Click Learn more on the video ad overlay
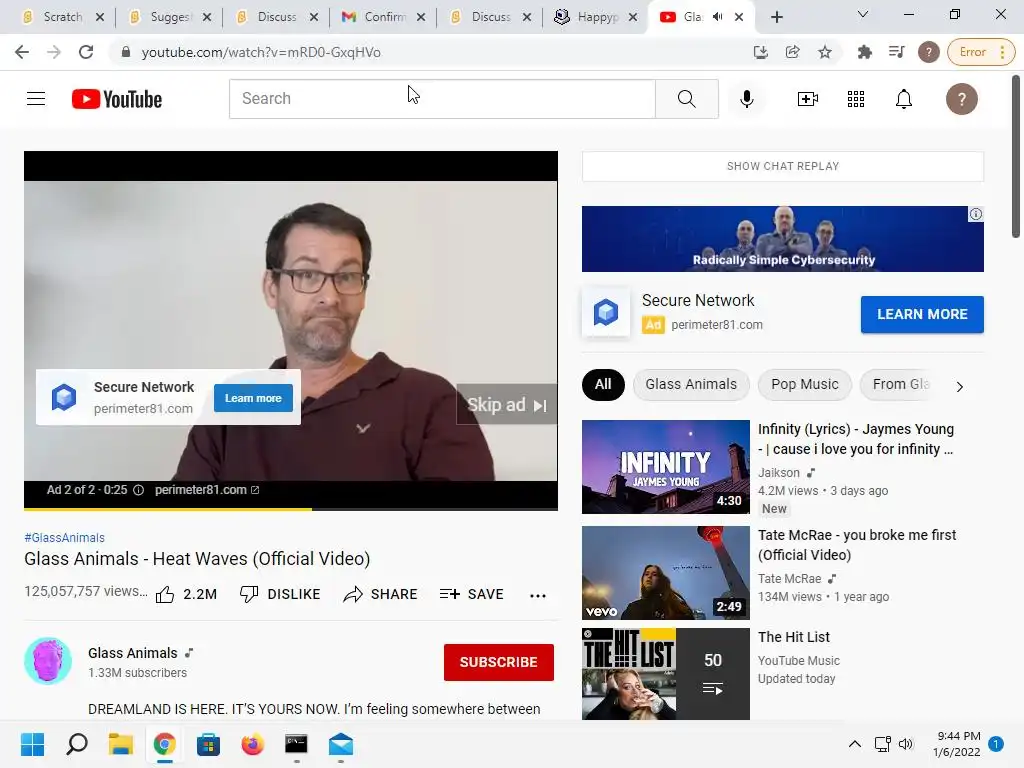The height and width of the screenshot is (768, 1024). (x=253, y=398)
